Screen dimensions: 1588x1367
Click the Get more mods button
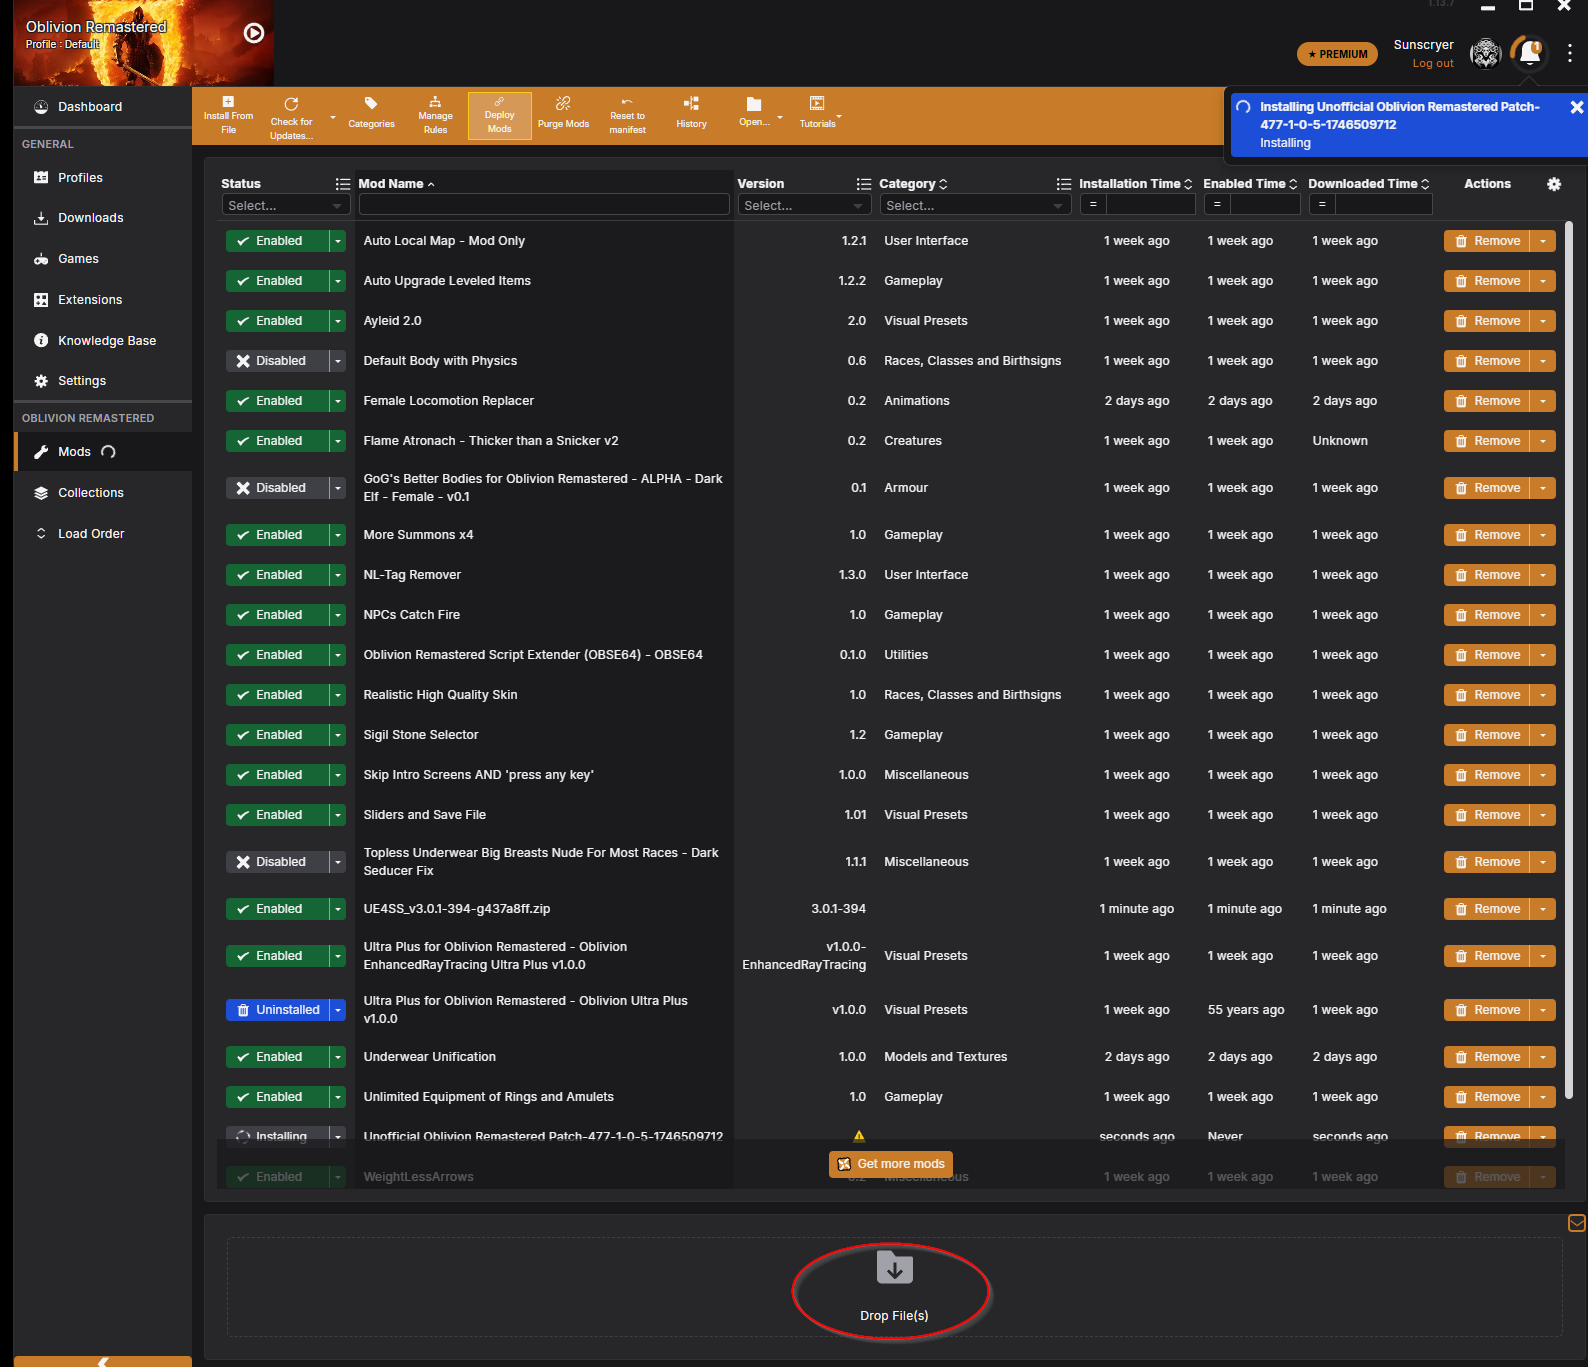pos(890,1164)
